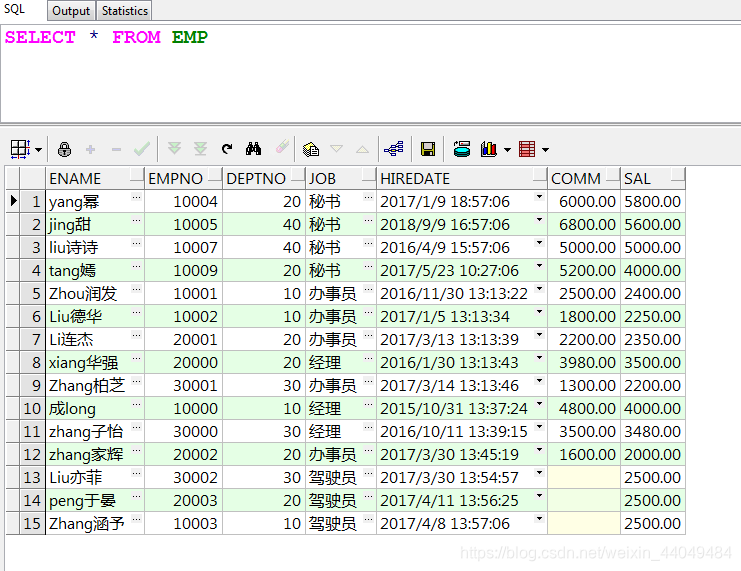
Task: Click the EMPNO cell 20001
Action: [x=183, y=339]
